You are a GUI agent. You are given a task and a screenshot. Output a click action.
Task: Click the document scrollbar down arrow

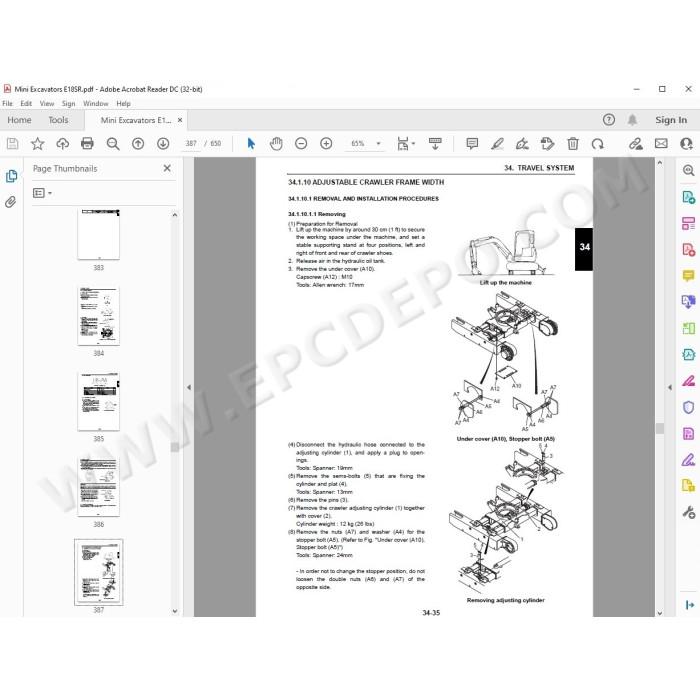click(x=660, y=613)
